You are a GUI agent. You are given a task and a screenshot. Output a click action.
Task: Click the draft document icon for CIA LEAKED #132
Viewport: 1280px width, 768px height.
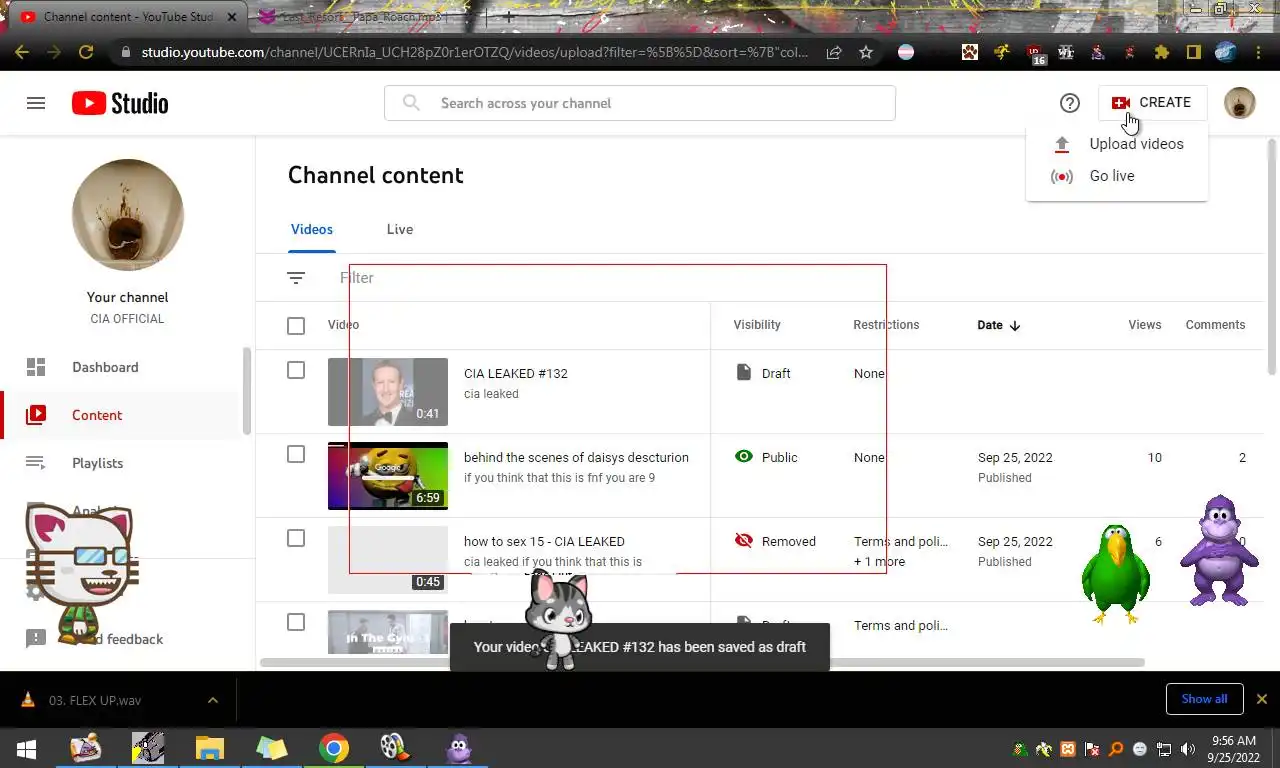coord(743,373)
